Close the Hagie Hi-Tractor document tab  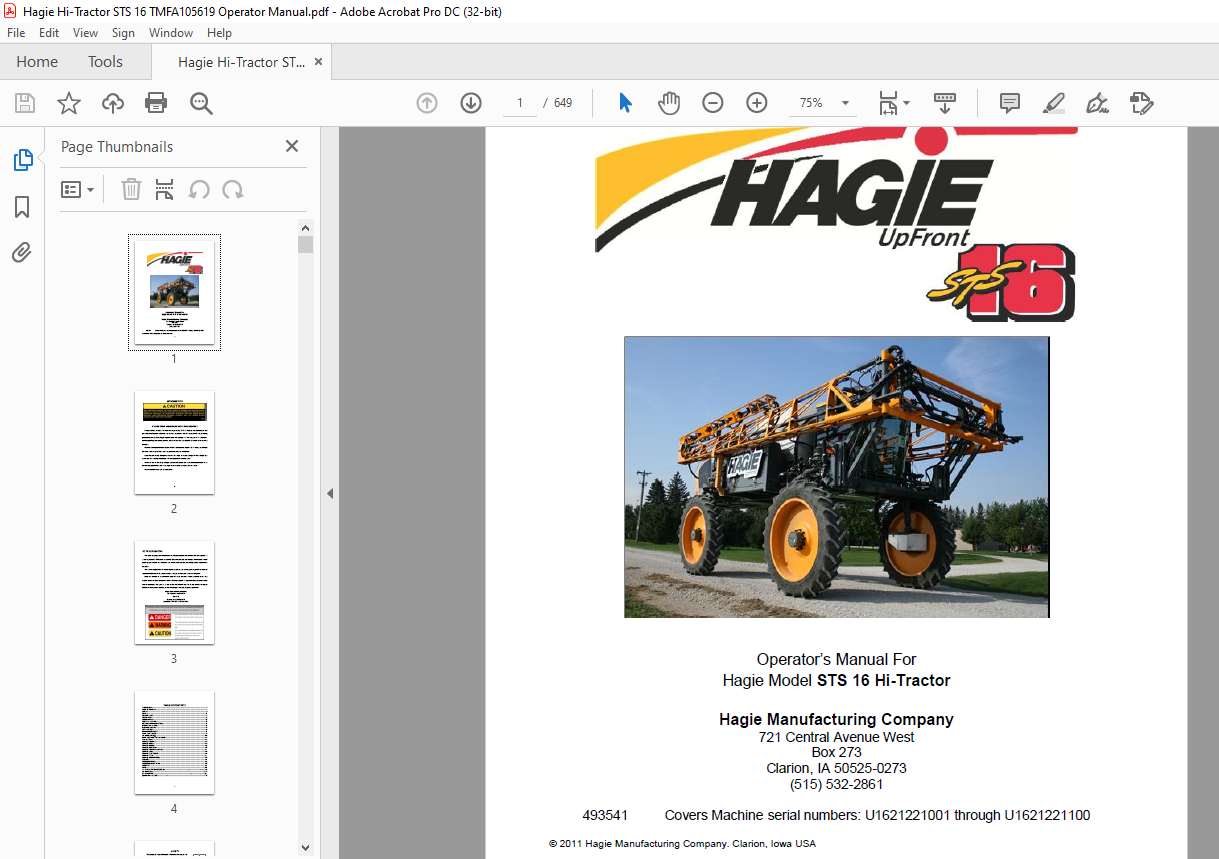tap(319, 62)
